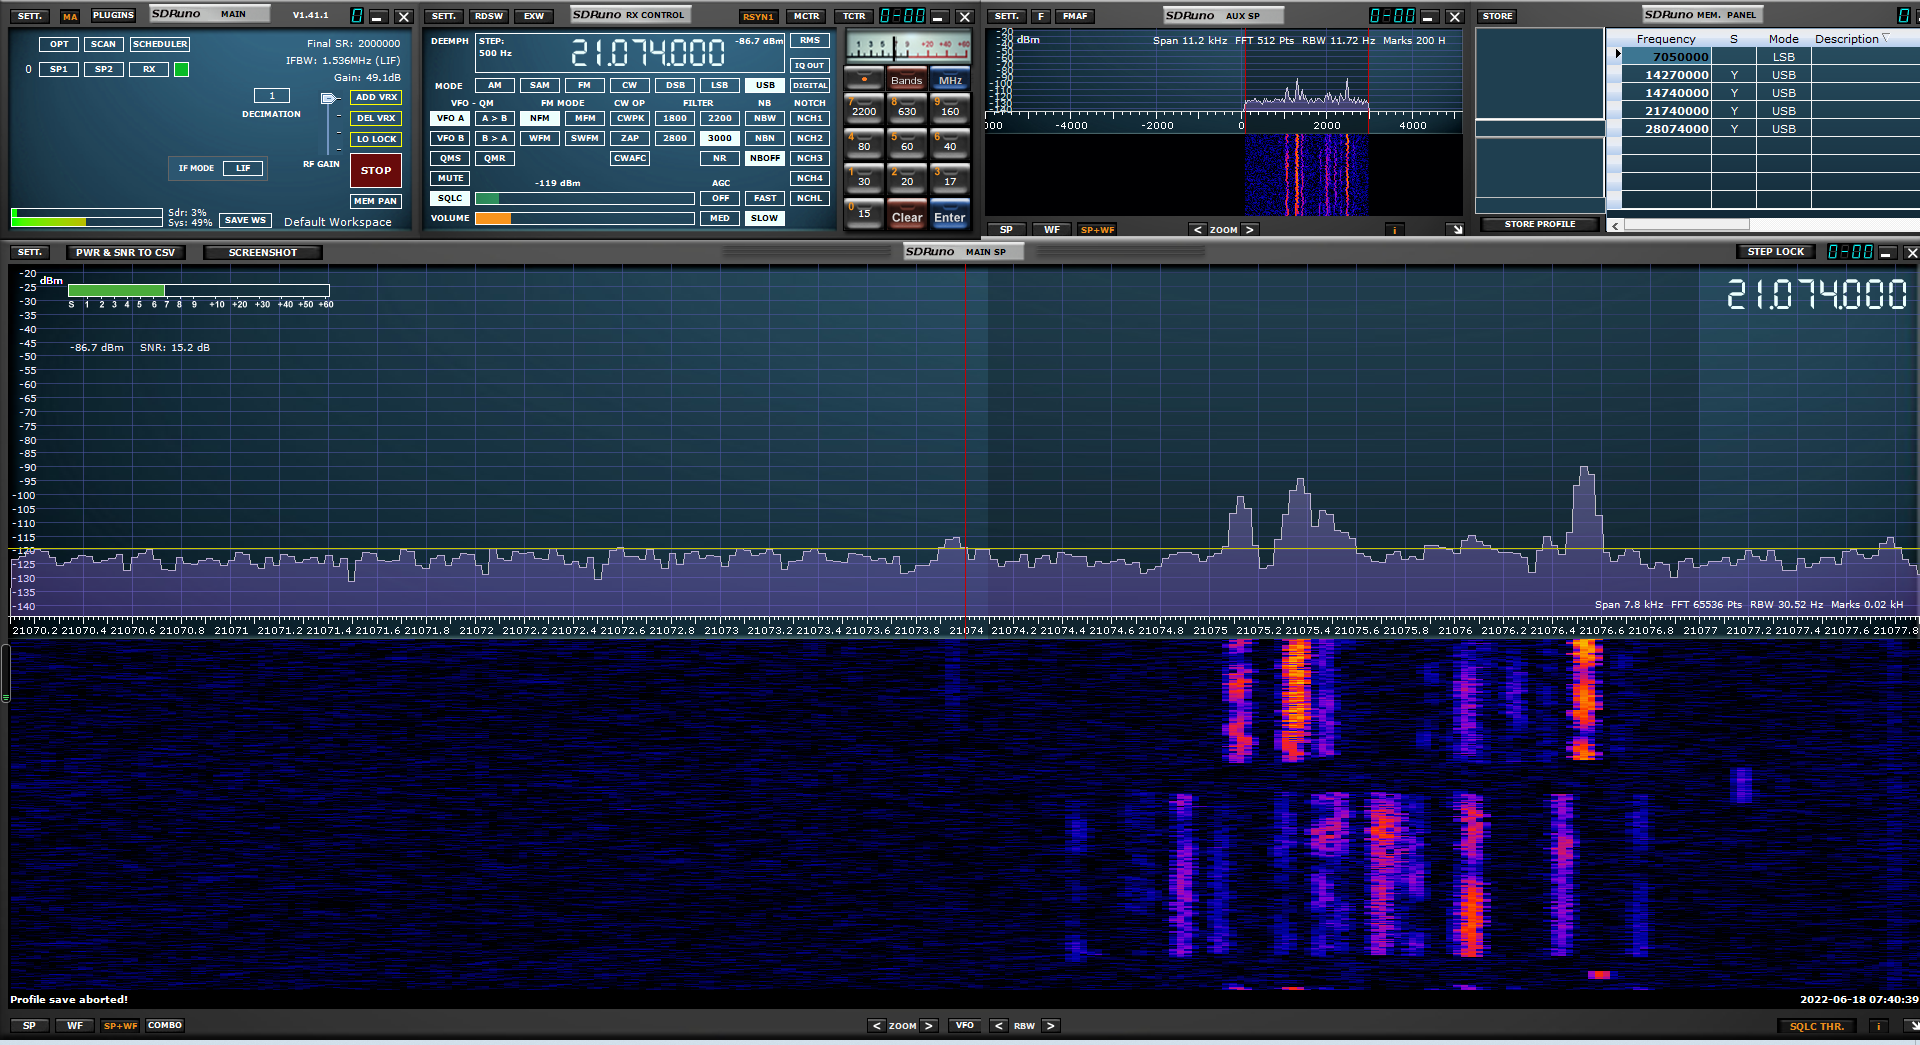Screen dimensions: 1920x1045
Task: Click the keypad decimal point key
Action: pos(864,78)
